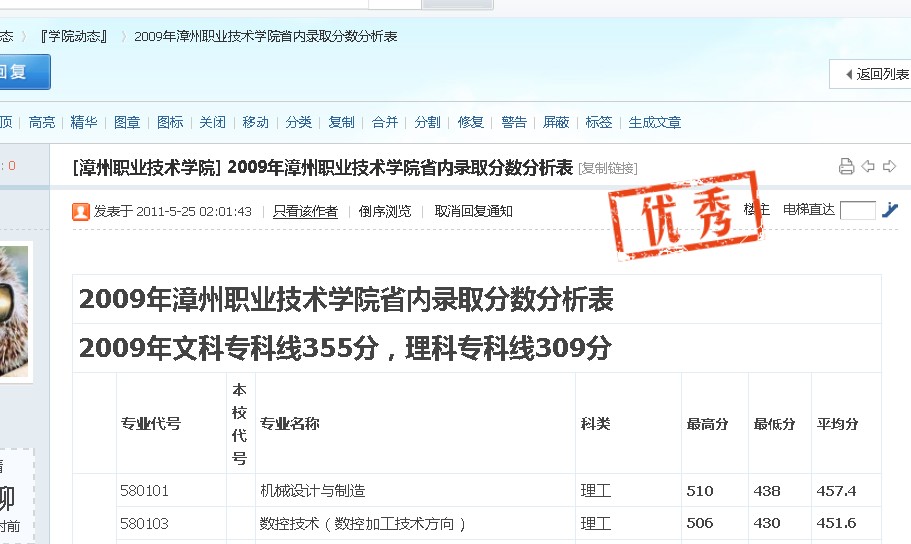Select the 标签 moderation option
The width and height of the screenshot is (911, 544).
coord(599,122)
